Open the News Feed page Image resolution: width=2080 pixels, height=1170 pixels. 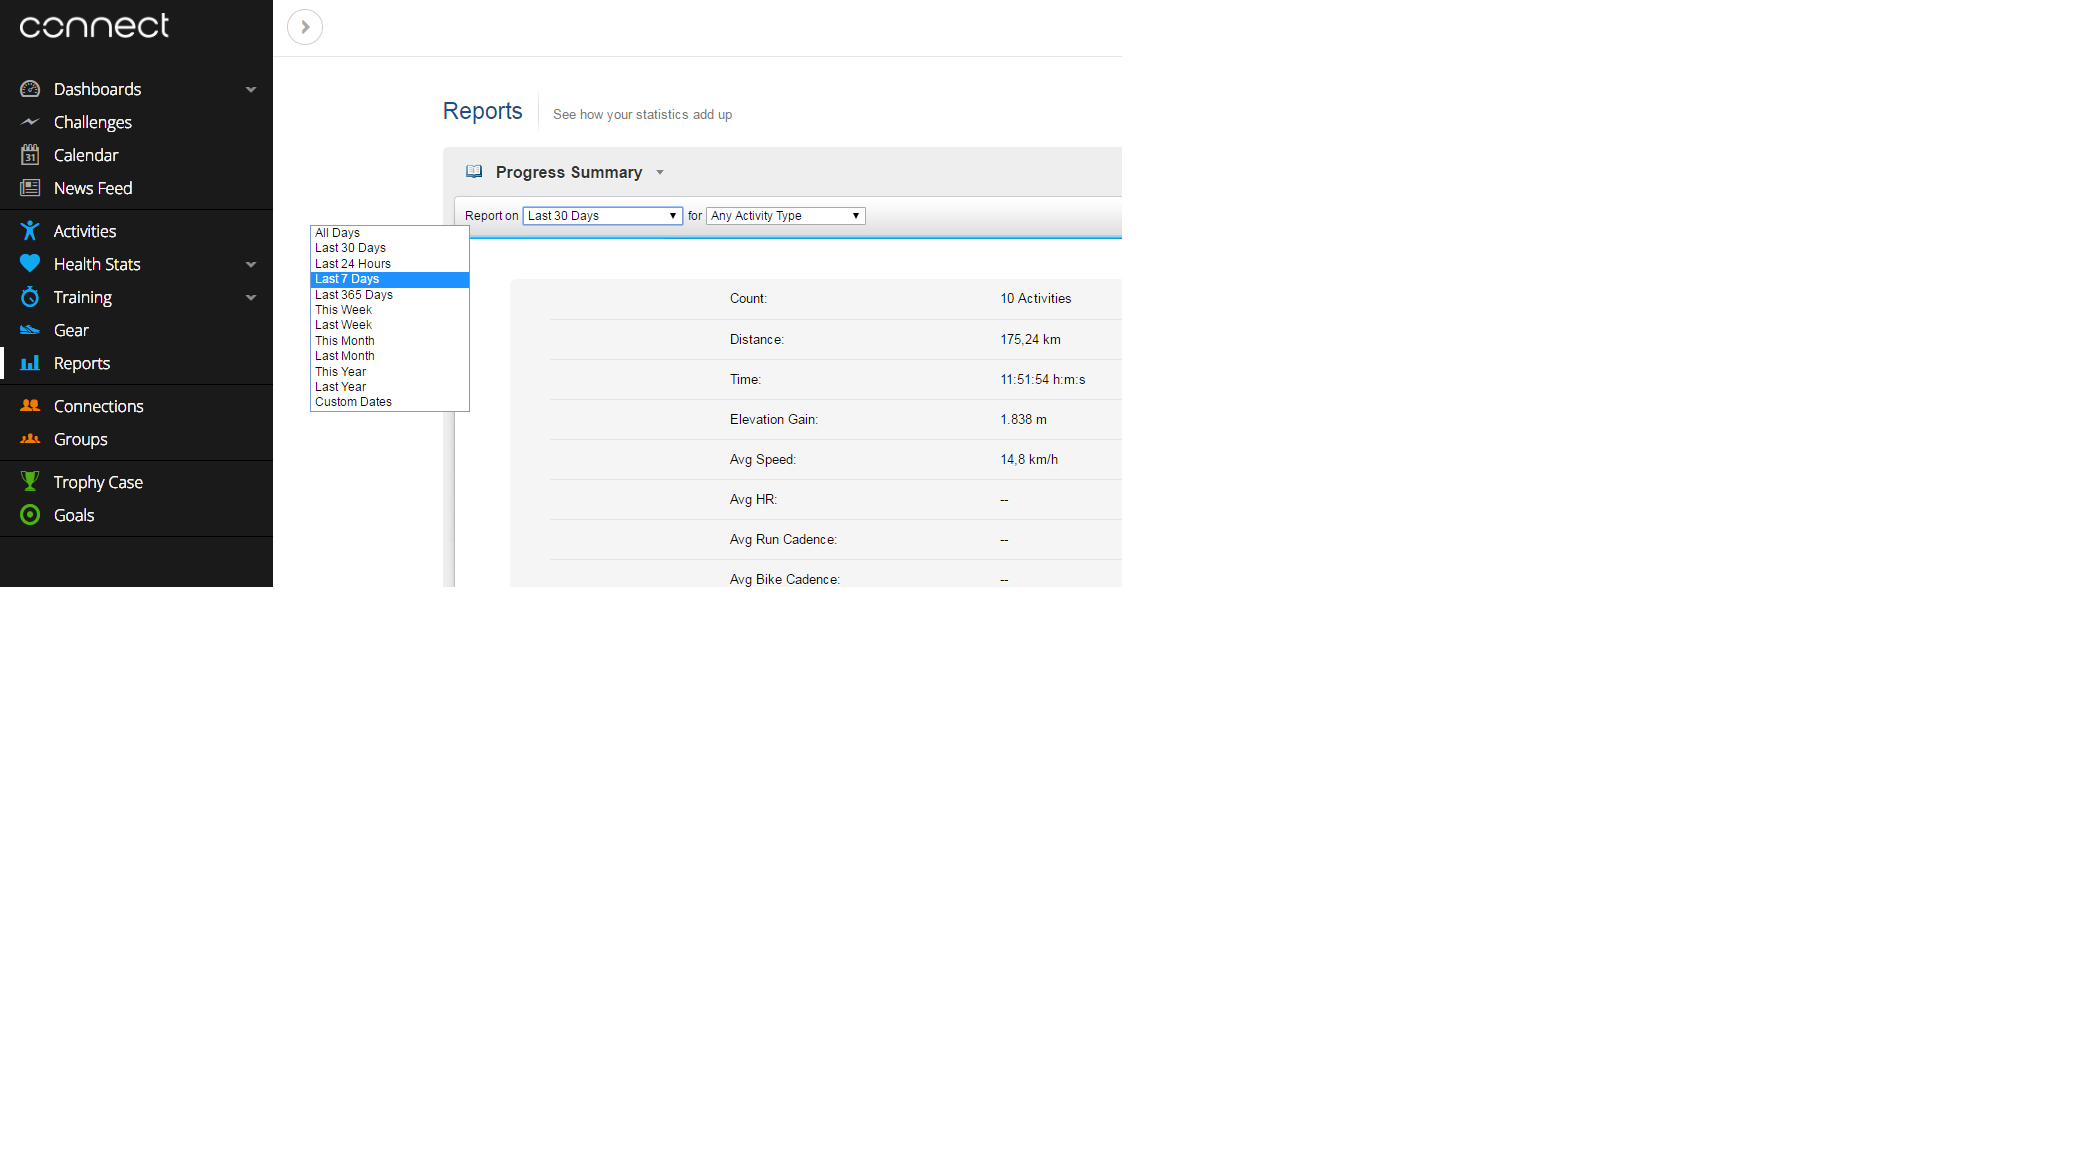tap(93, 188)
